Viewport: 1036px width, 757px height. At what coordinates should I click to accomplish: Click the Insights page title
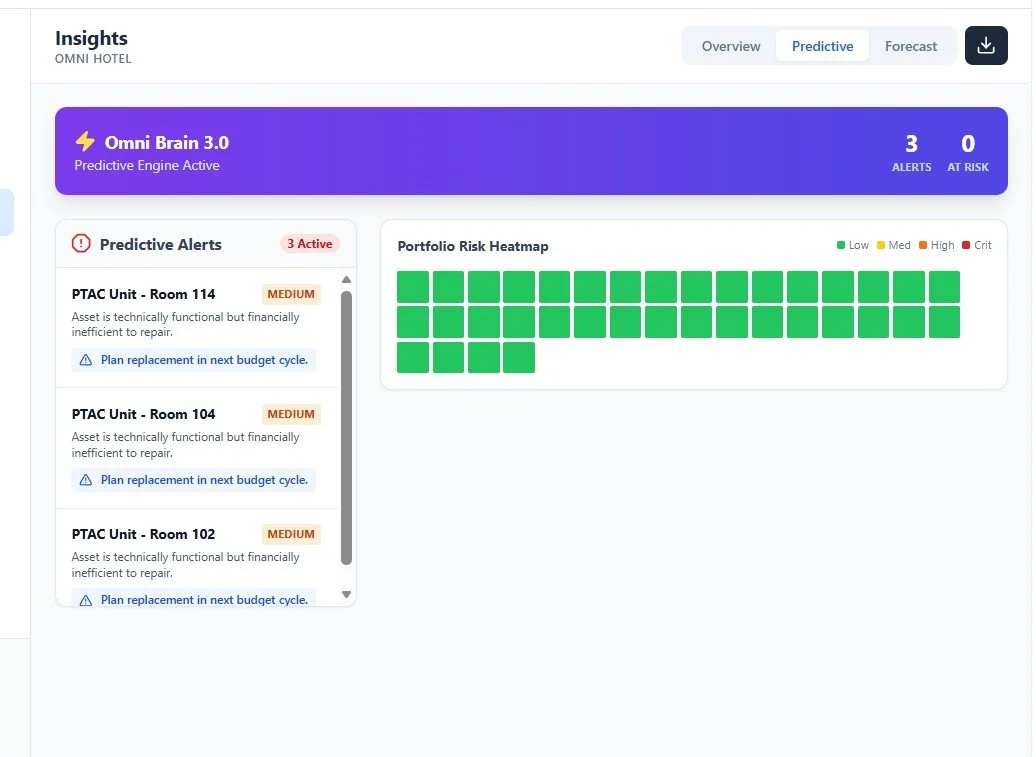tap(91, 38)
